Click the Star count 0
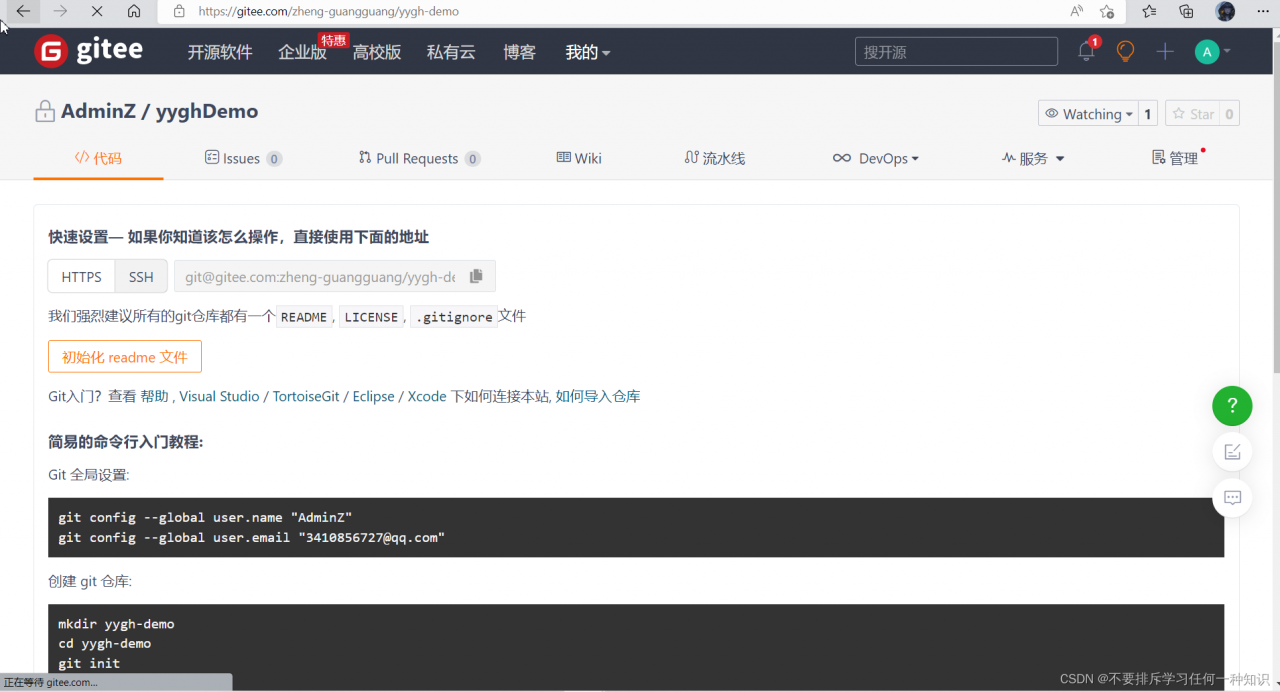The height and width of the screenshot is (692, 1280). tap(1229, 114)
